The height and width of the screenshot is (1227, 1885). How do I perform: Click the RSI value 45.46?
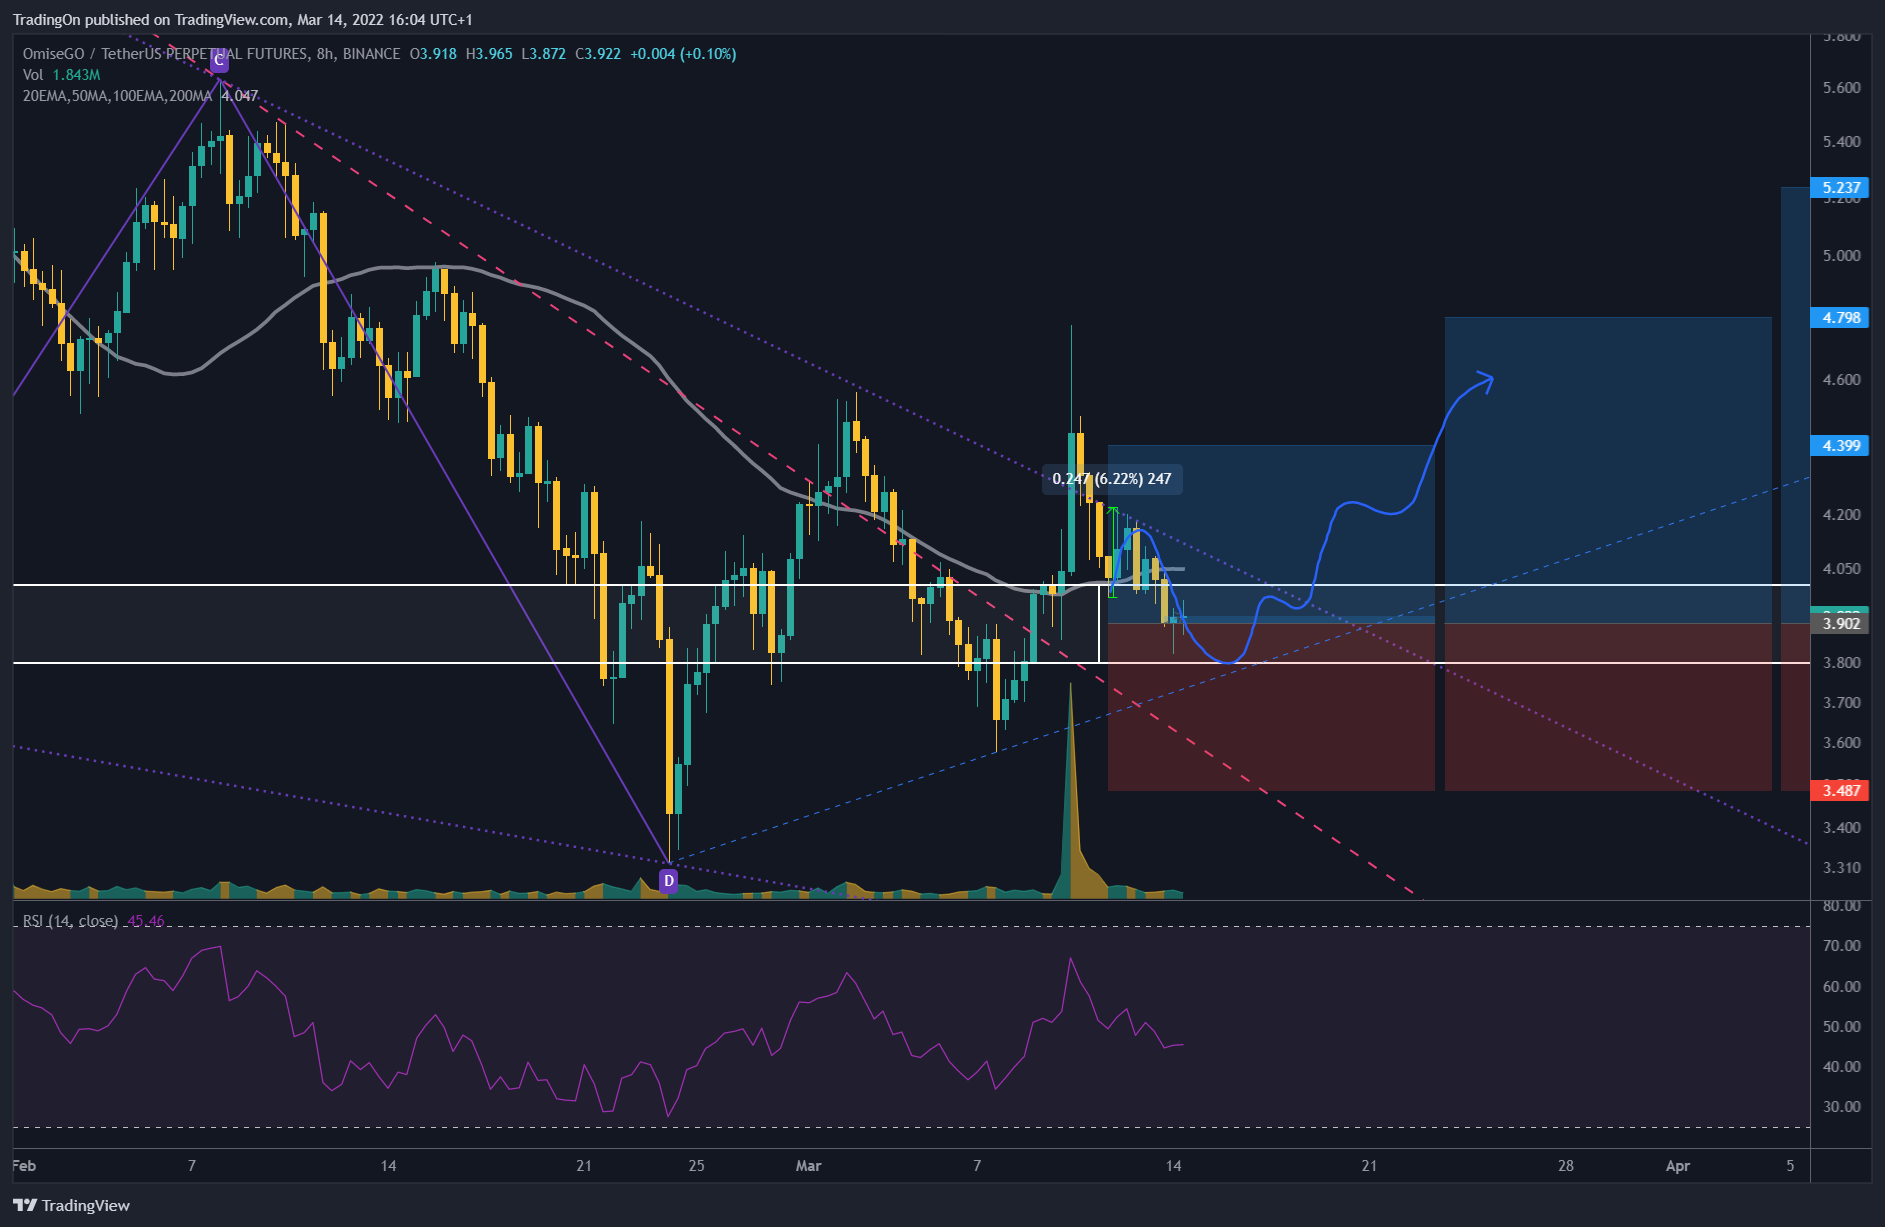point(146,920)
